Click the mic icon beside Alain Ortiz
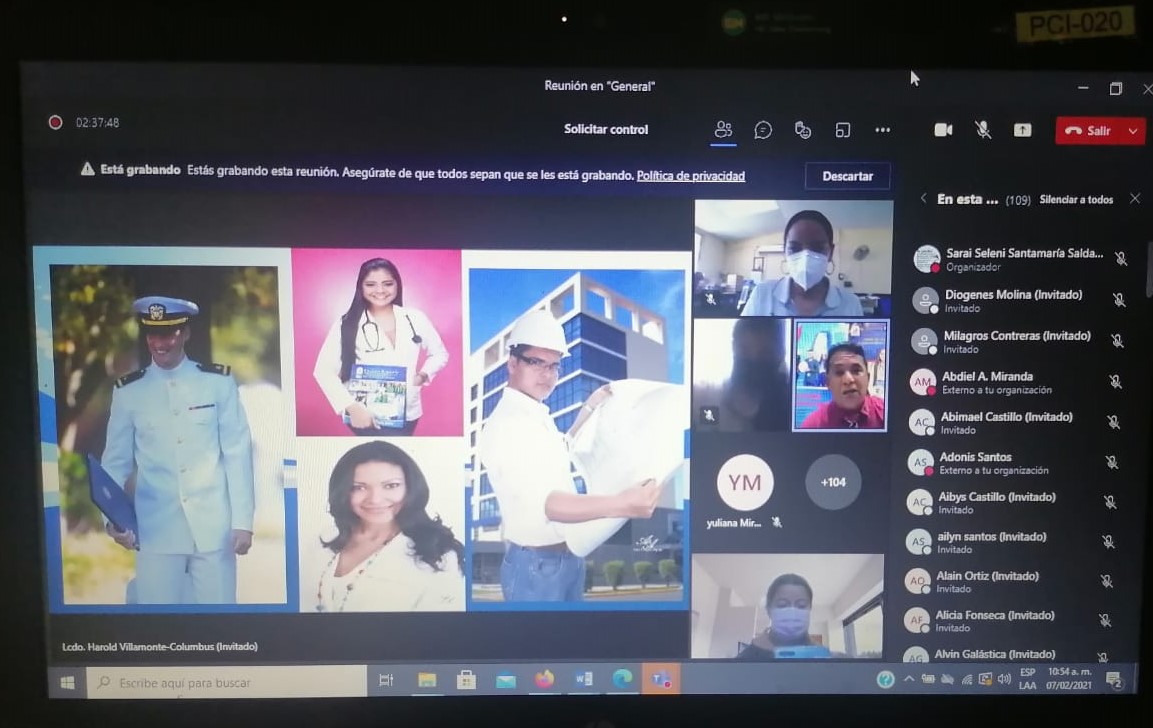The height and width of the screenshot is (728, 1153). 1106,581
